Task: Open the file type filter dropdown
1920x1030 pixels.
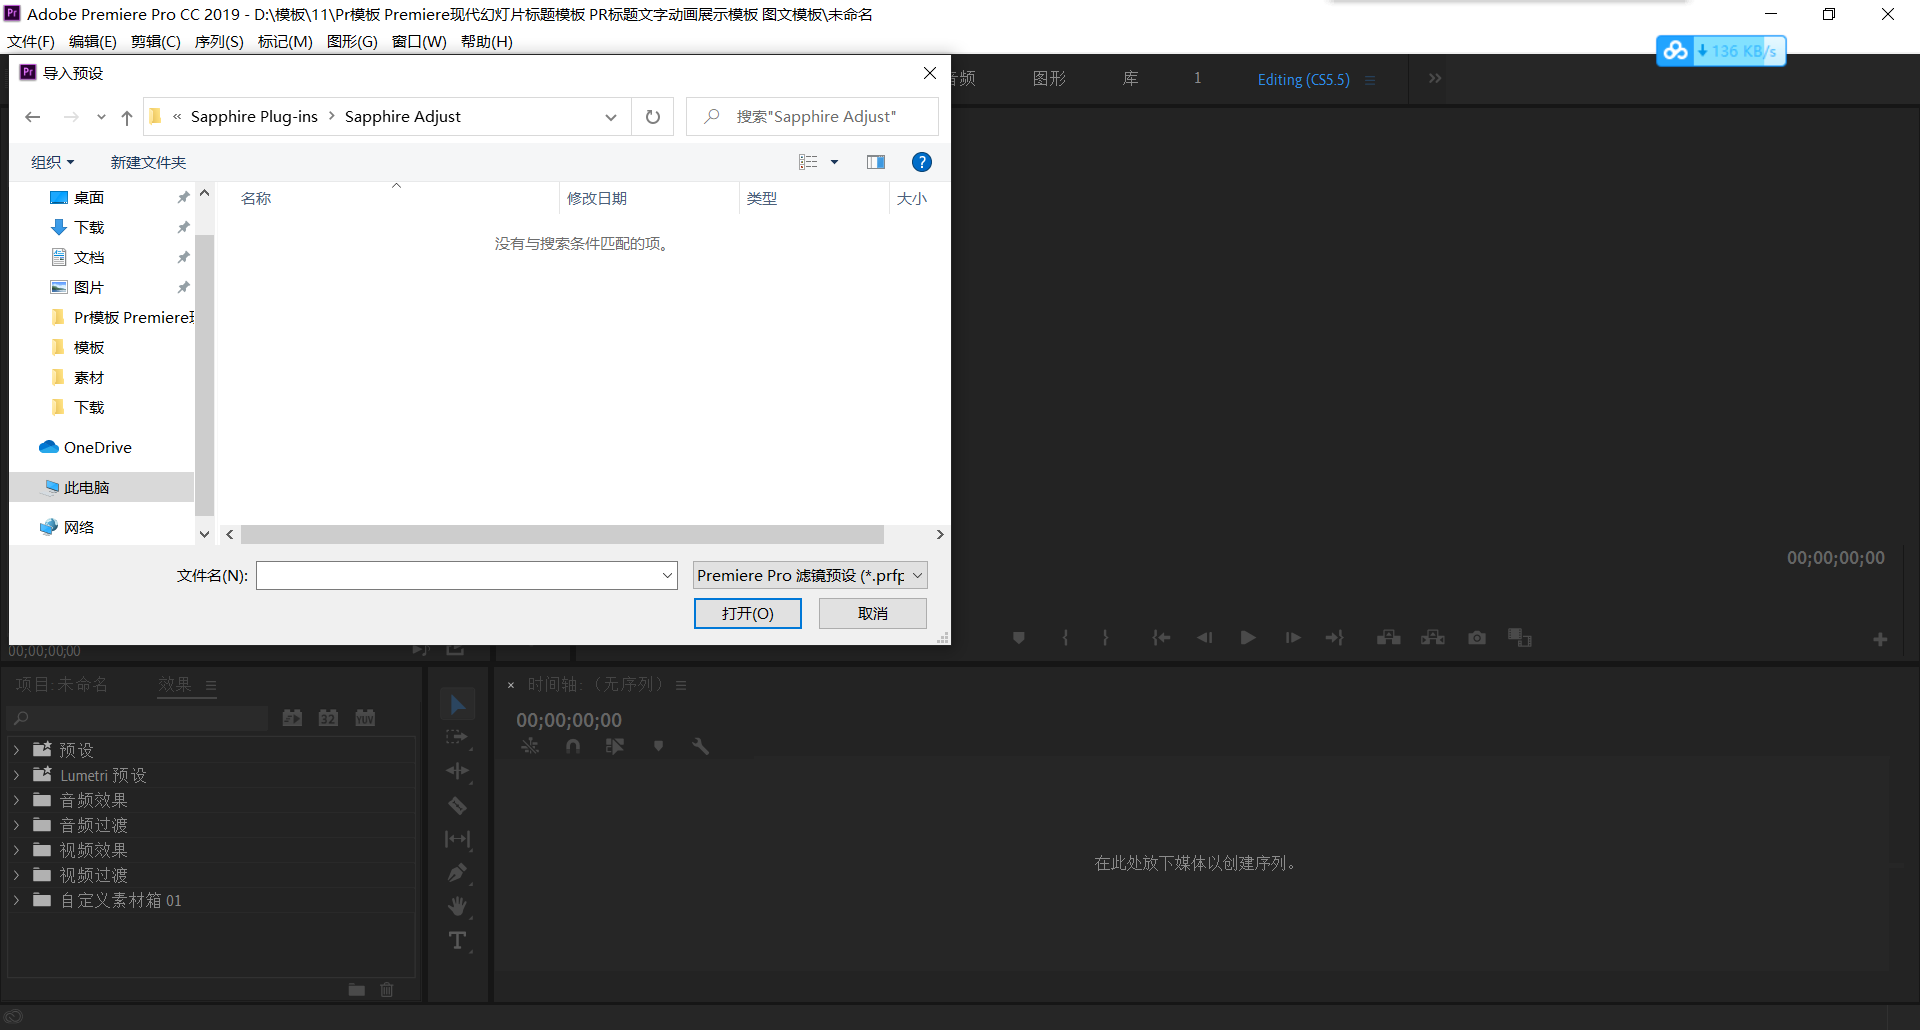Action: 810,575
